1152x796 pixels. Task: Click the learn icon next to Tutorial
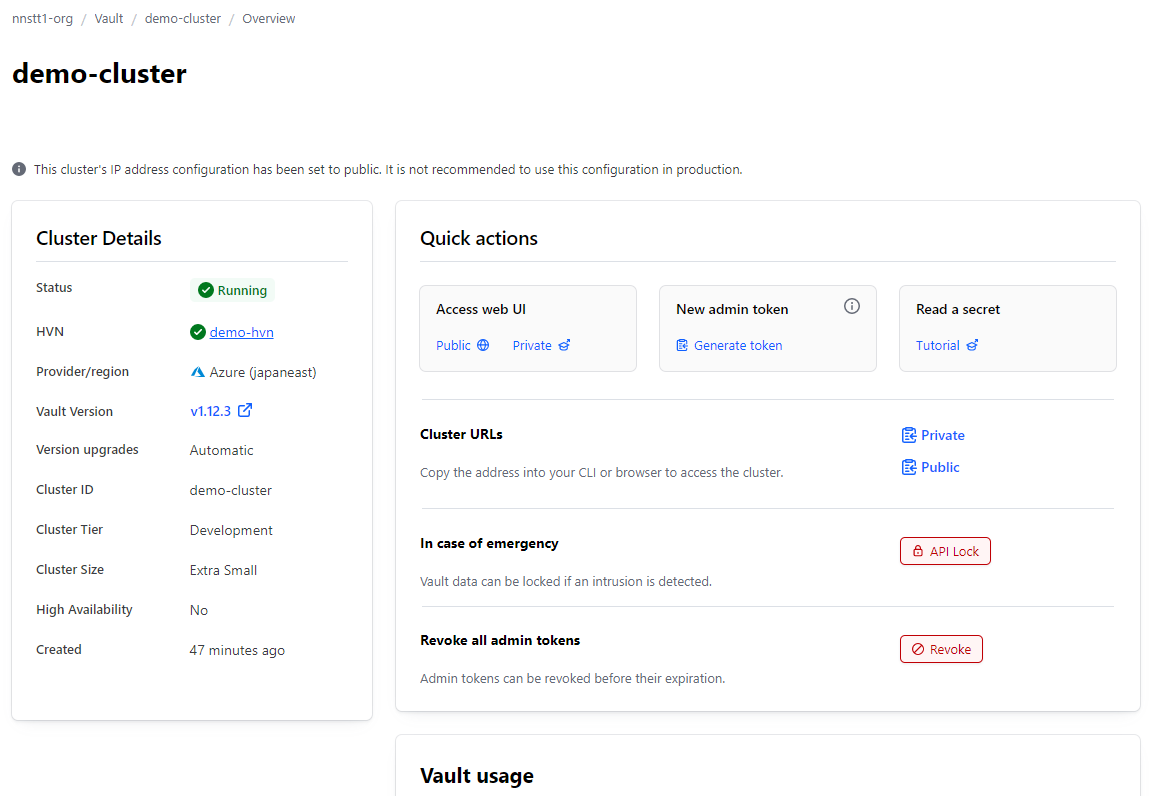972,345
